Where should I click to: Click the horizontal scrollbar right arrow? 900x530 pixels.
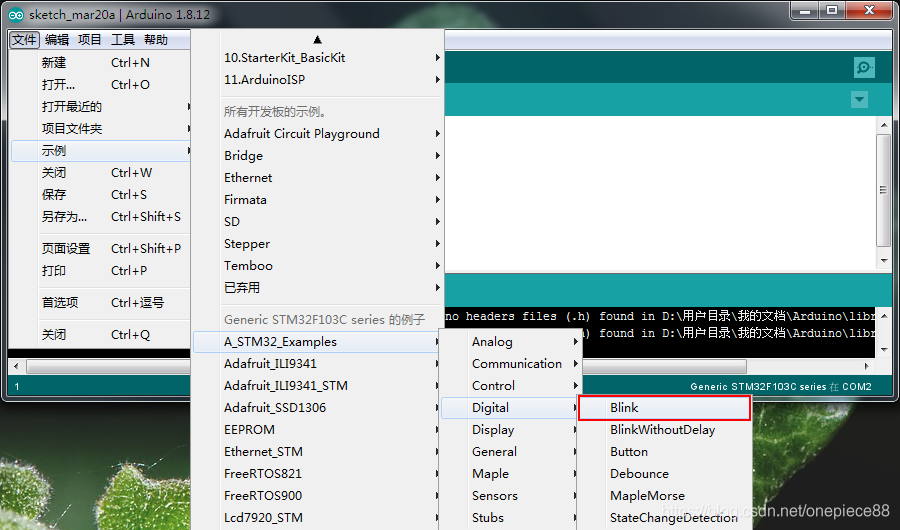[x=867, y=366]
